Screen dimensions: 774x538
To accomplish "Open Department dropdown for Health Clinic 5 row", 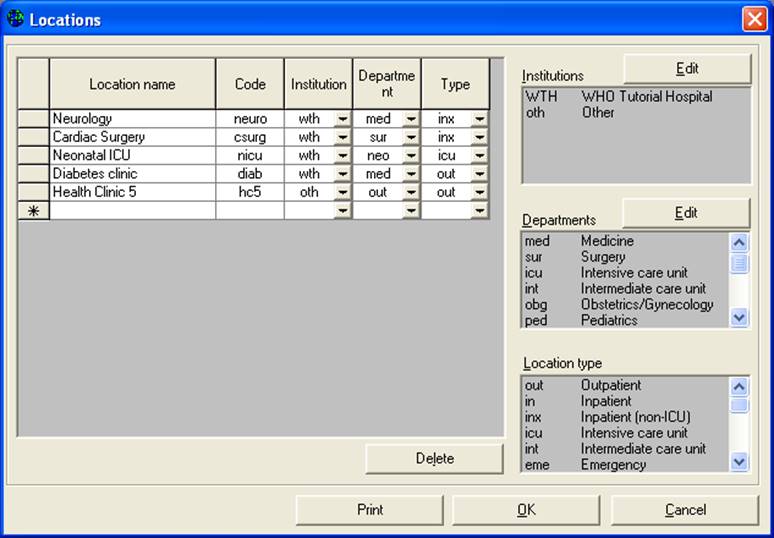I will 411,192.
